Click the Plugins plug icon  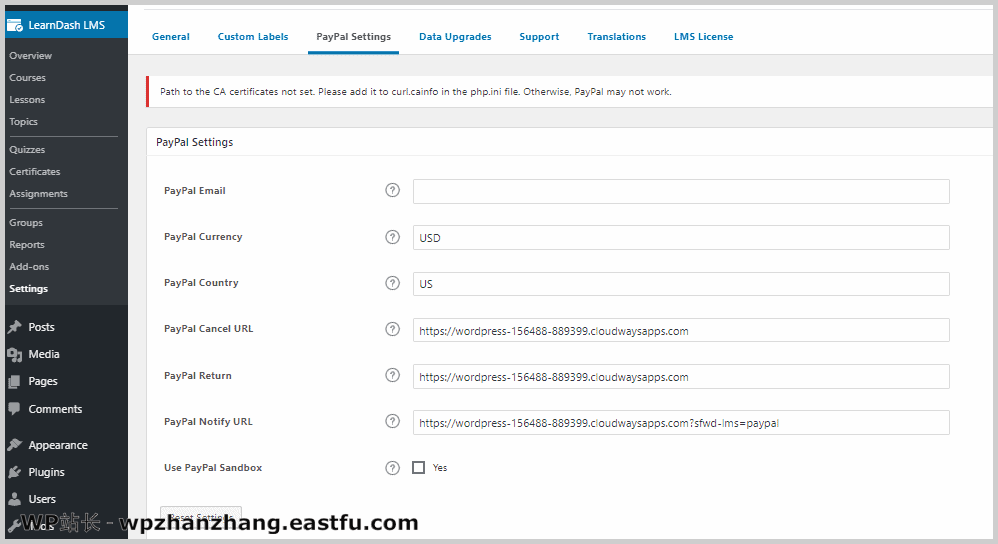click(x=15, y=472)
